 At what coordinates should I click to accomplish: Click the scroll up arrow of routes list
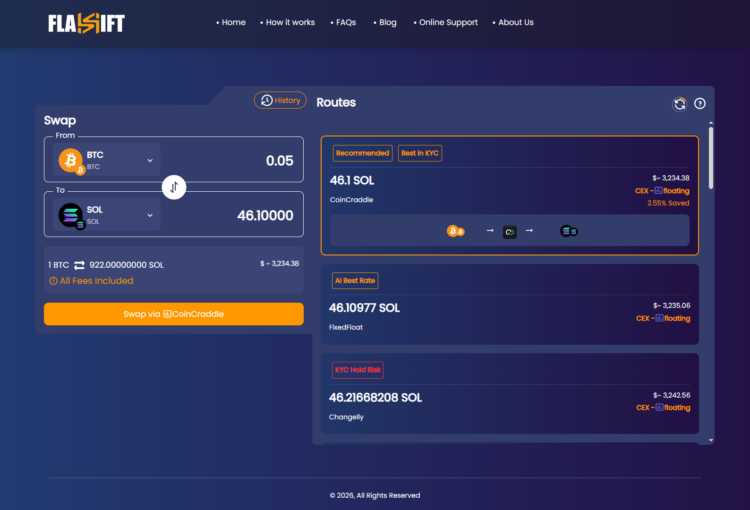[x=711, y=123]
